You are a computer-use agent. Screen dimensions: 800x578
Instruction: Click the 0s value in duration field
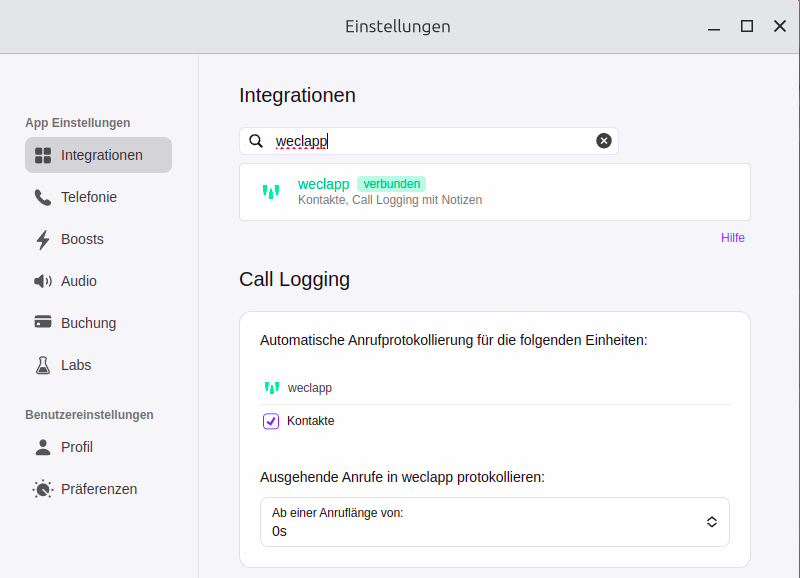pos(279,532)
